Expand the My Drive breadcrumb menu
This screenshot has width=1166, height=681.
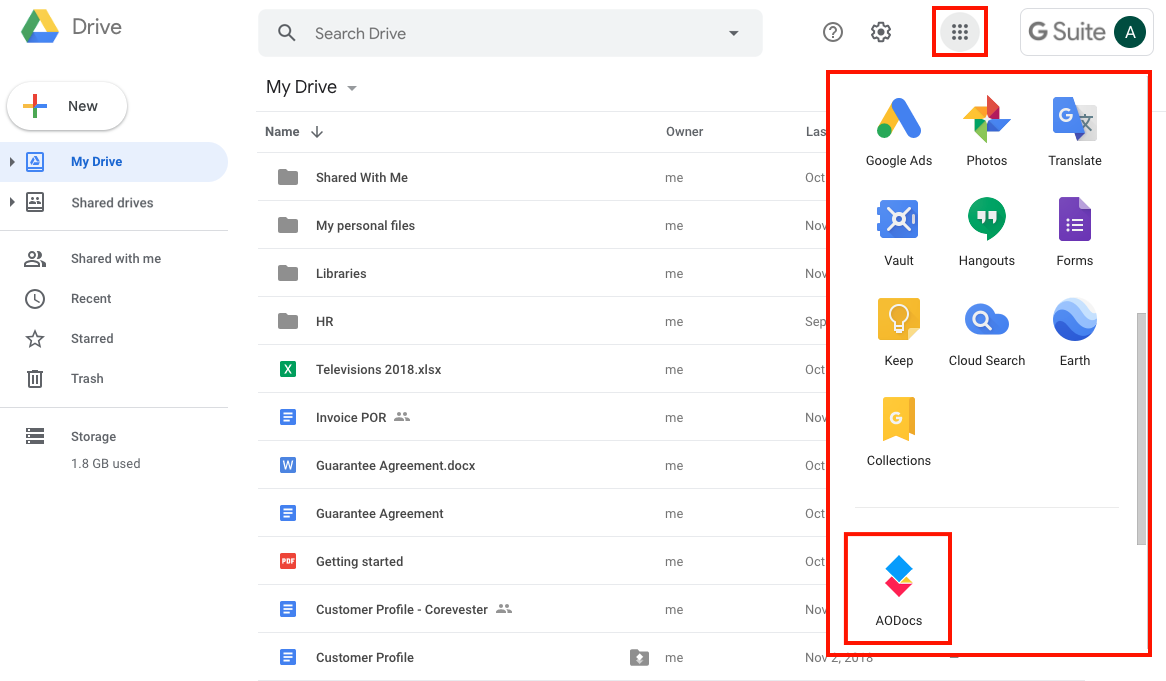point(351,88)
